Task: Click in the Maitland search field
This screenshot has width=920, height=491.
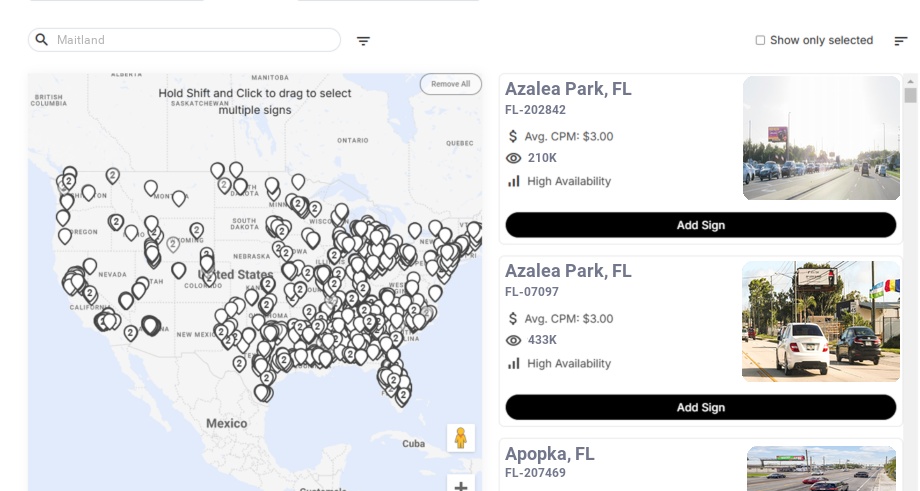Action: (190, 40)
